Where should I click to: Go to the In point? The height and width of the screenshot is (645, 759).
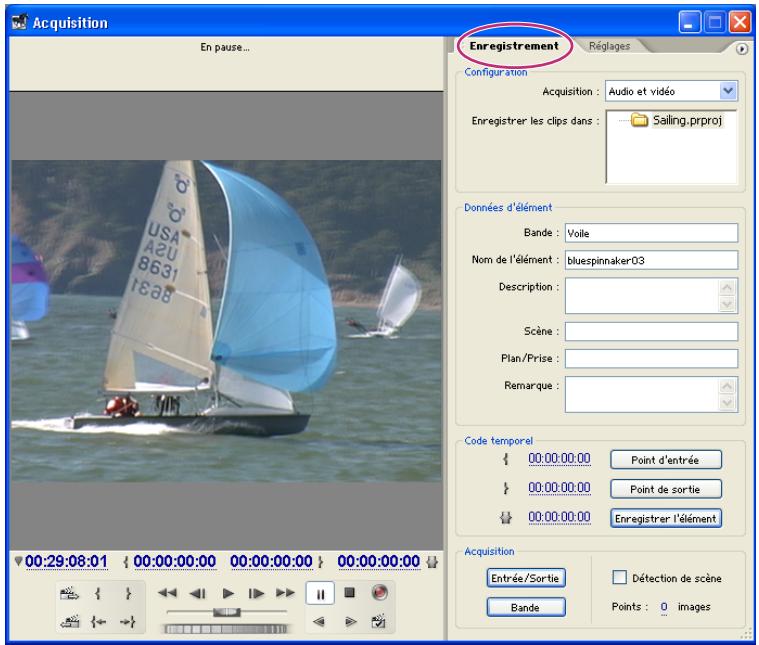tap(98, 622)
